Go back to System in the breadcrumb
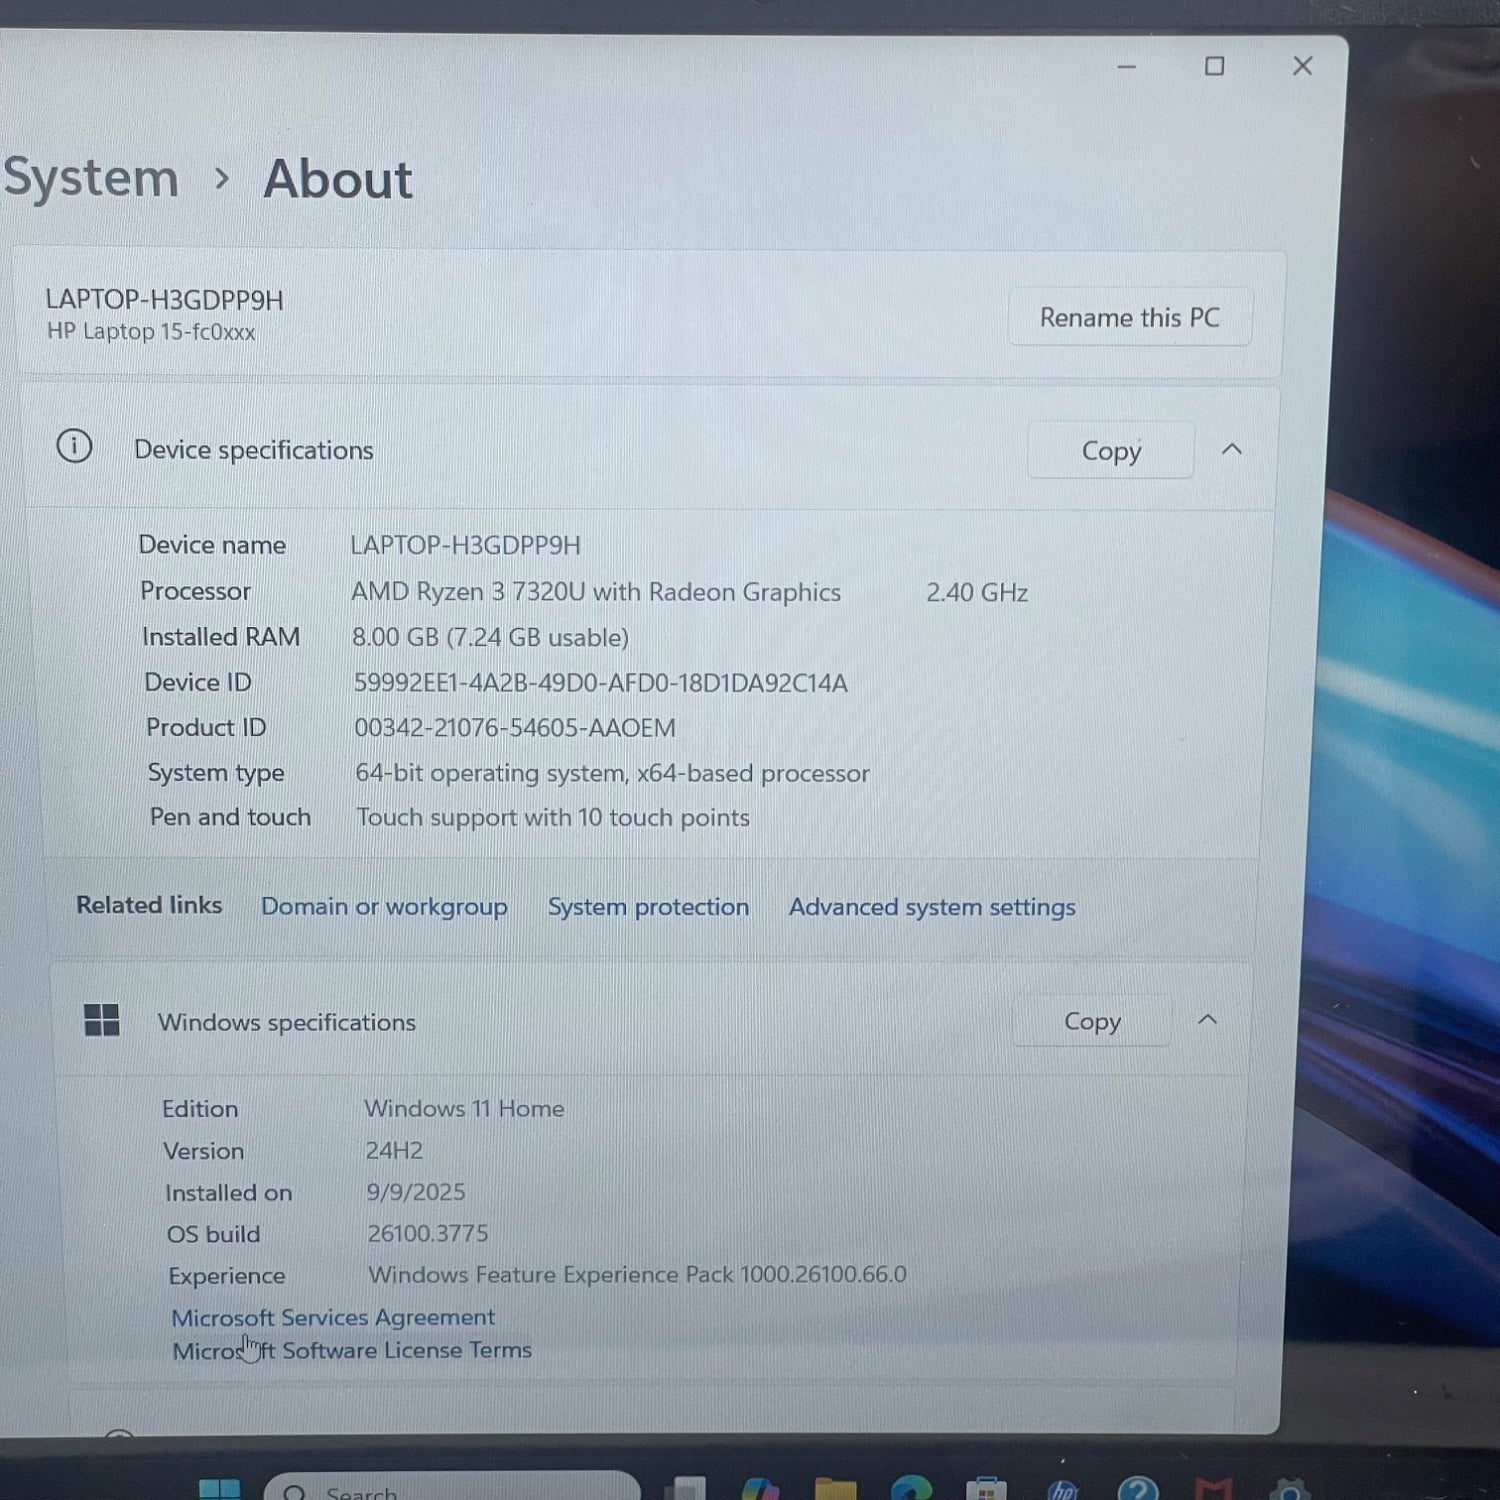Image resolution: width=1500 pixels, height=1500 pixels. [x=91, y=178]
